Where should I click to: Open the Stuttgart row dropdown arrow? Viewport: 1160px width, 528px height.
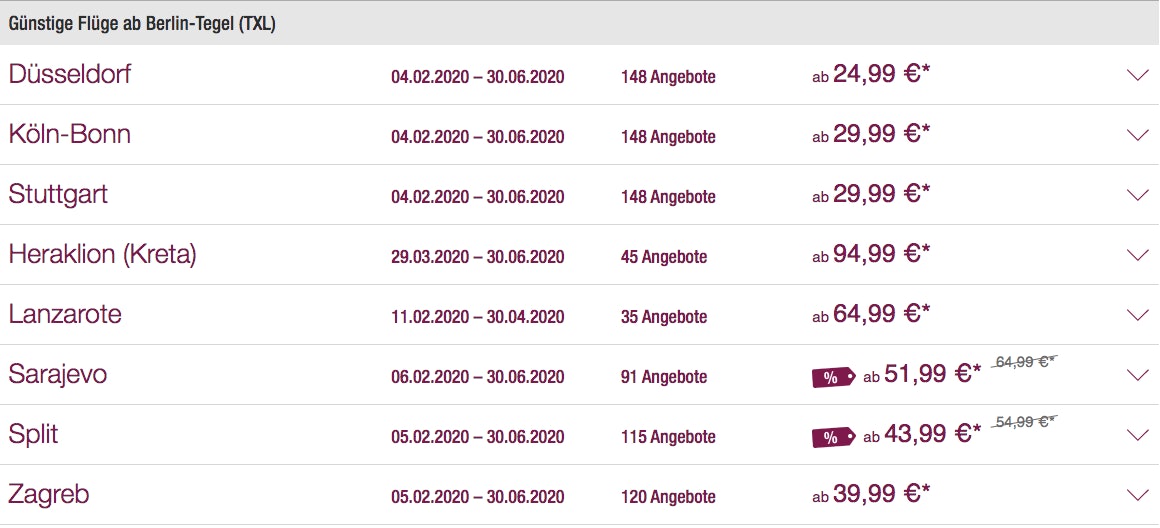[1137, 195]
